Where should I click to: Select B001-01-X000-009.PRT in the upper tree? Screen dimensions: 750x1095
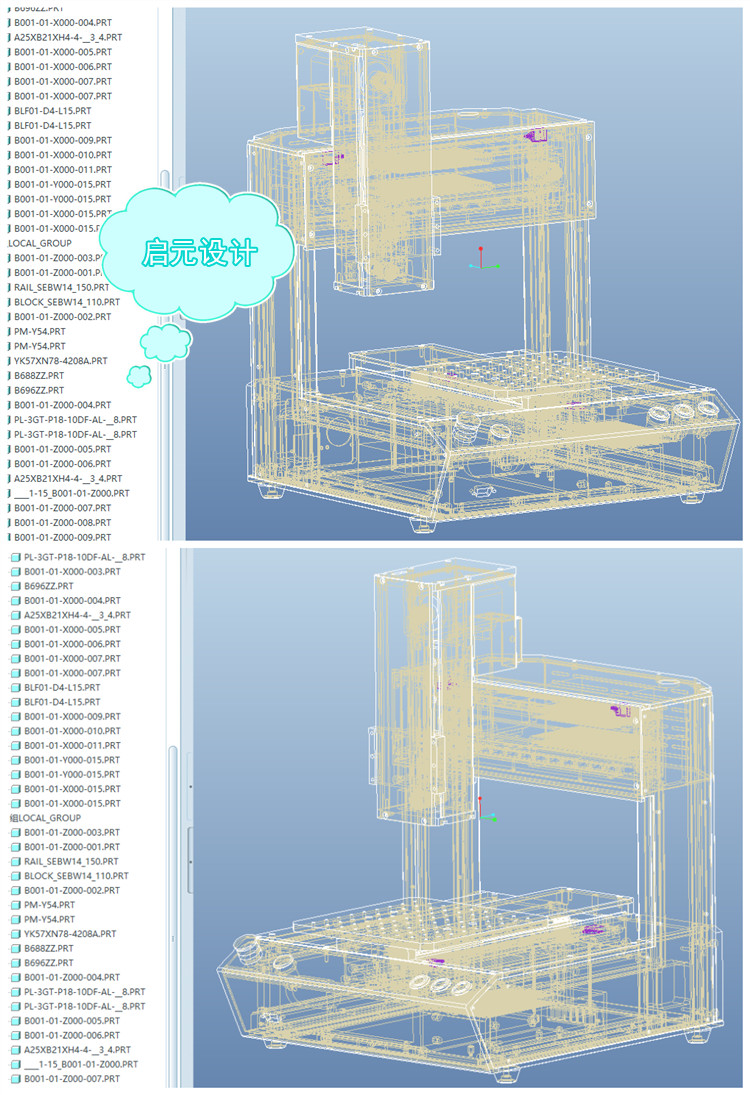point(63,140)
